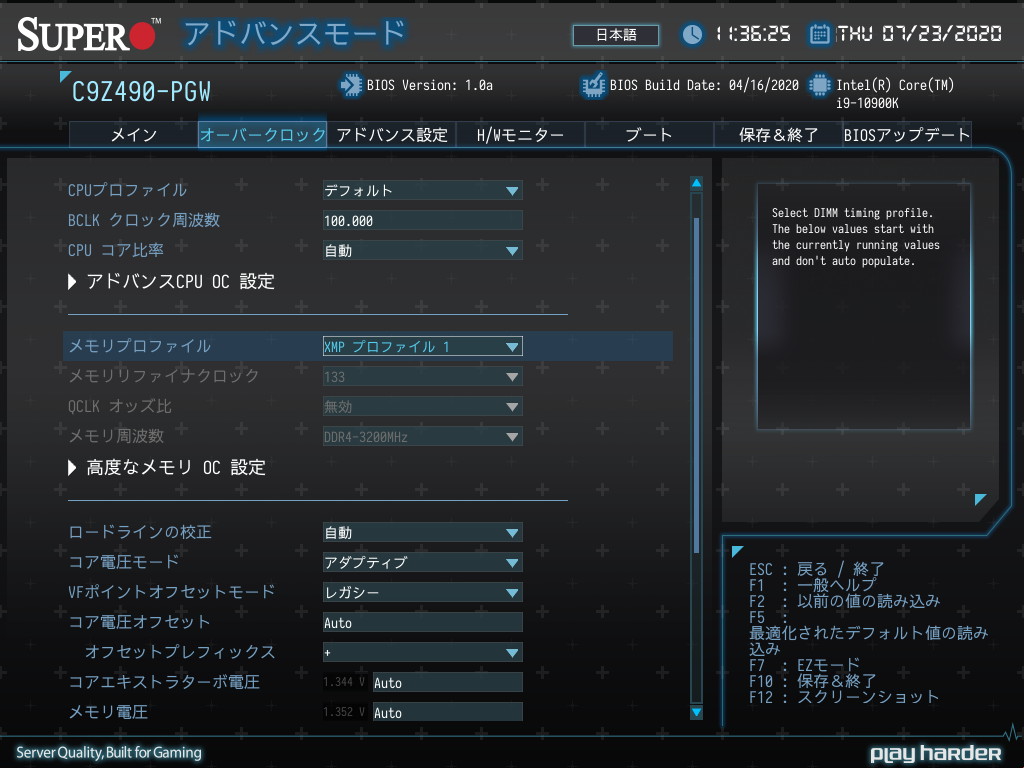Viewport: 1024px width, 768px height.
Task: Click the F12 スクリーンショット hint
Action: pyautogui.click(x=844, y=697)
